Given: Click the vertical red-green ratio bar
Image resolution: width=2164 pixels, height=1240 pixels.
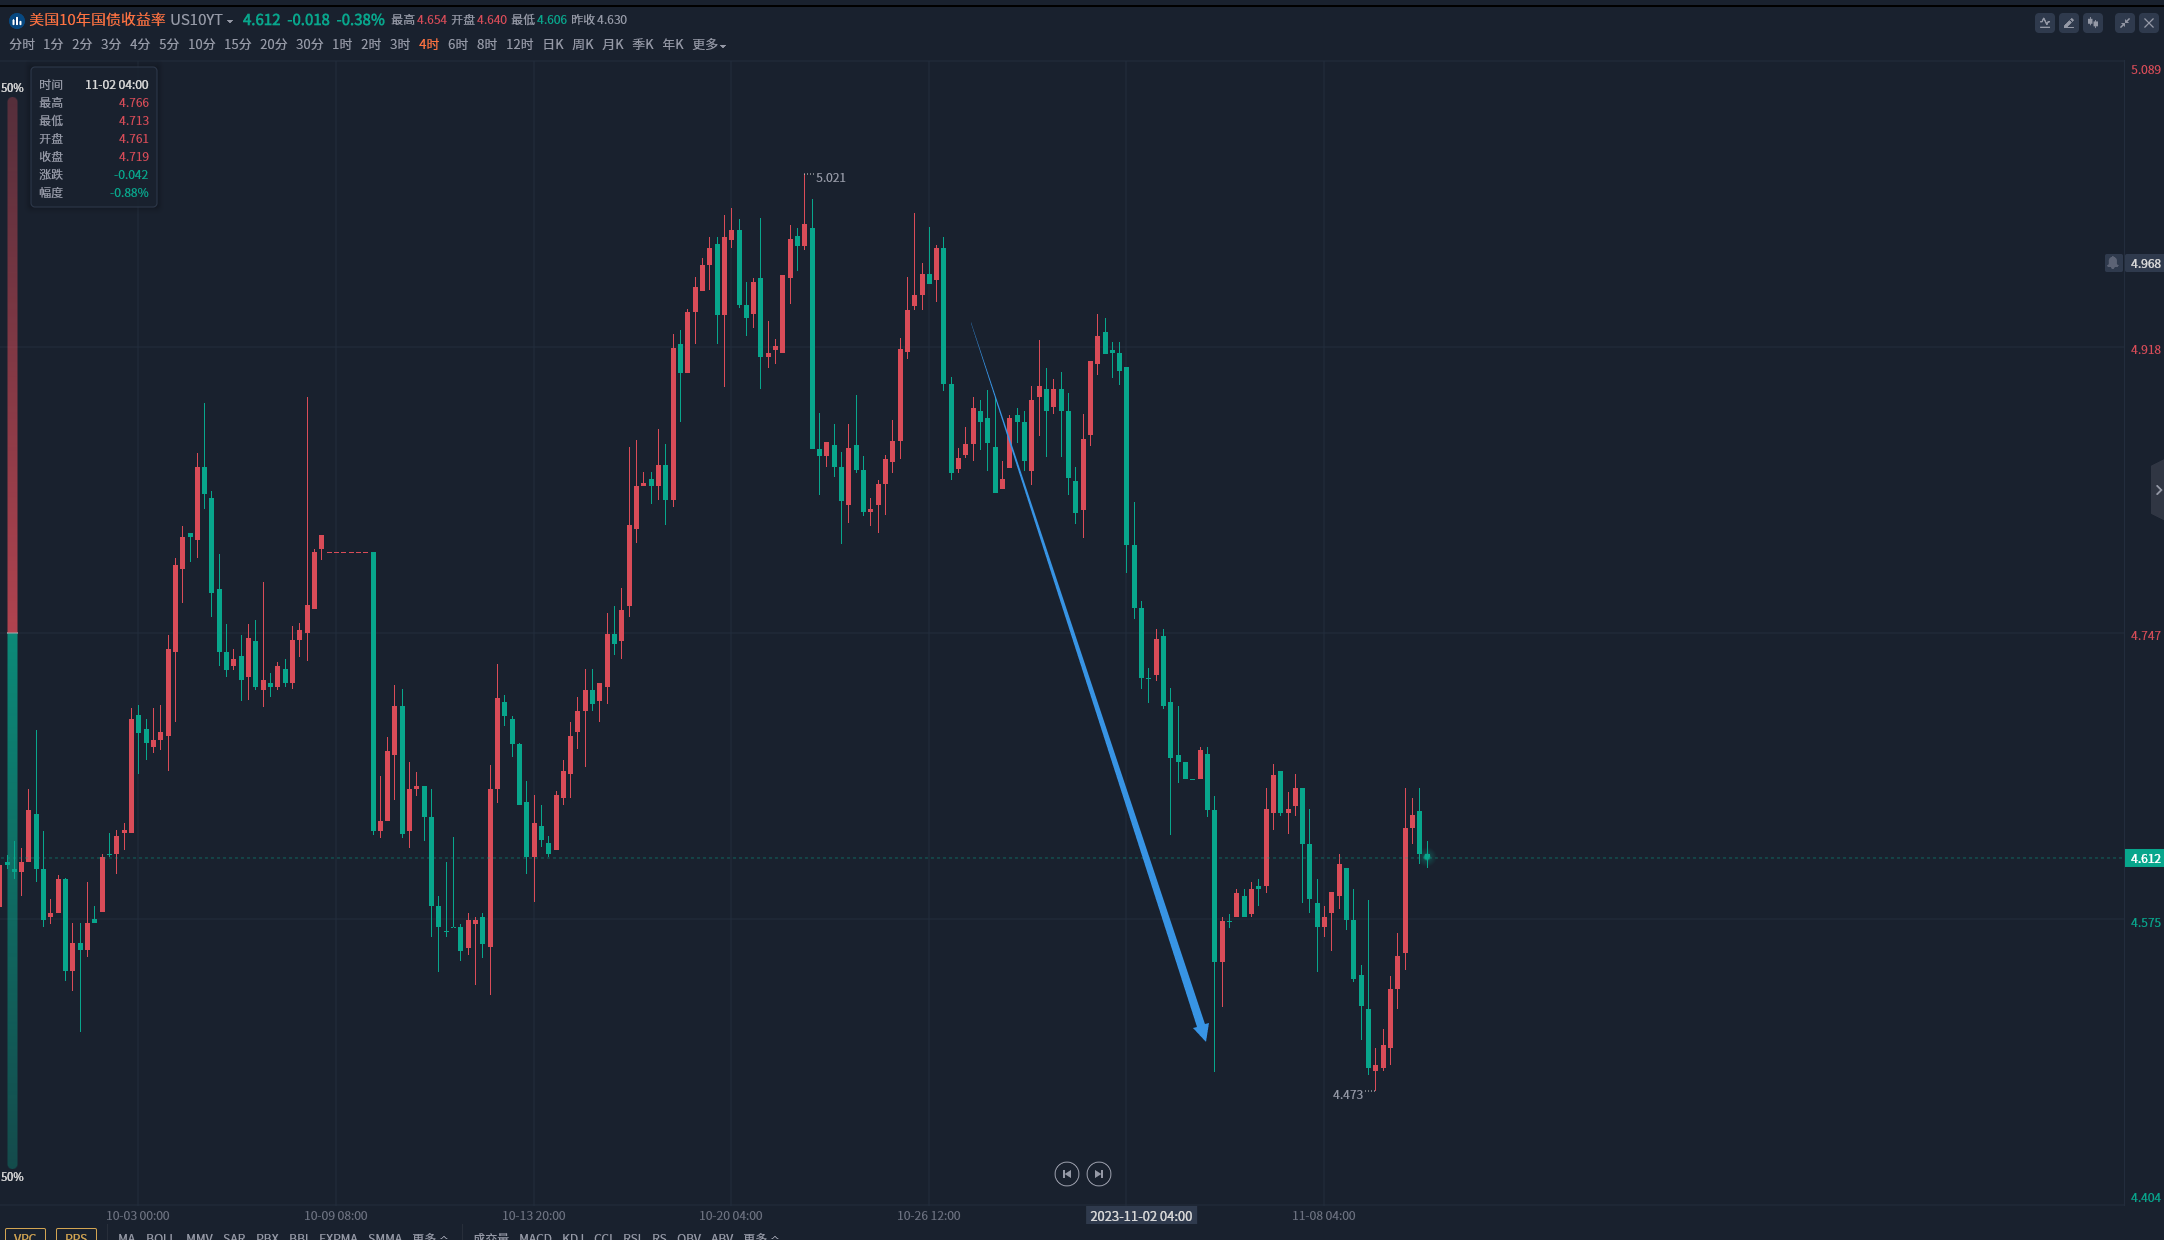Looking at the screenshot, I should coord(12,632).
